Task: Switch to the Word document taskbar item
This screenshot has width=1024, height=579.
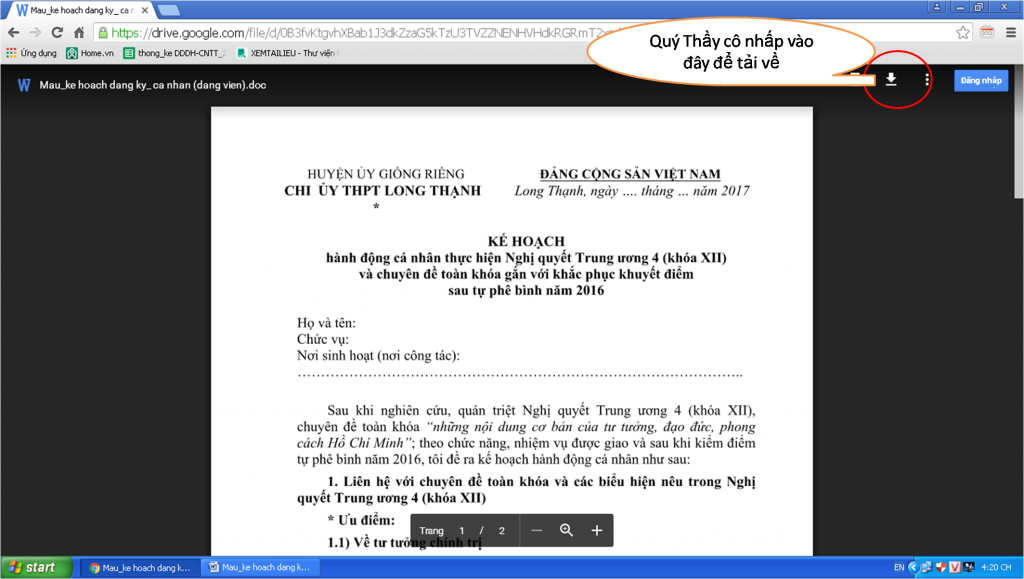Action: 258,567
